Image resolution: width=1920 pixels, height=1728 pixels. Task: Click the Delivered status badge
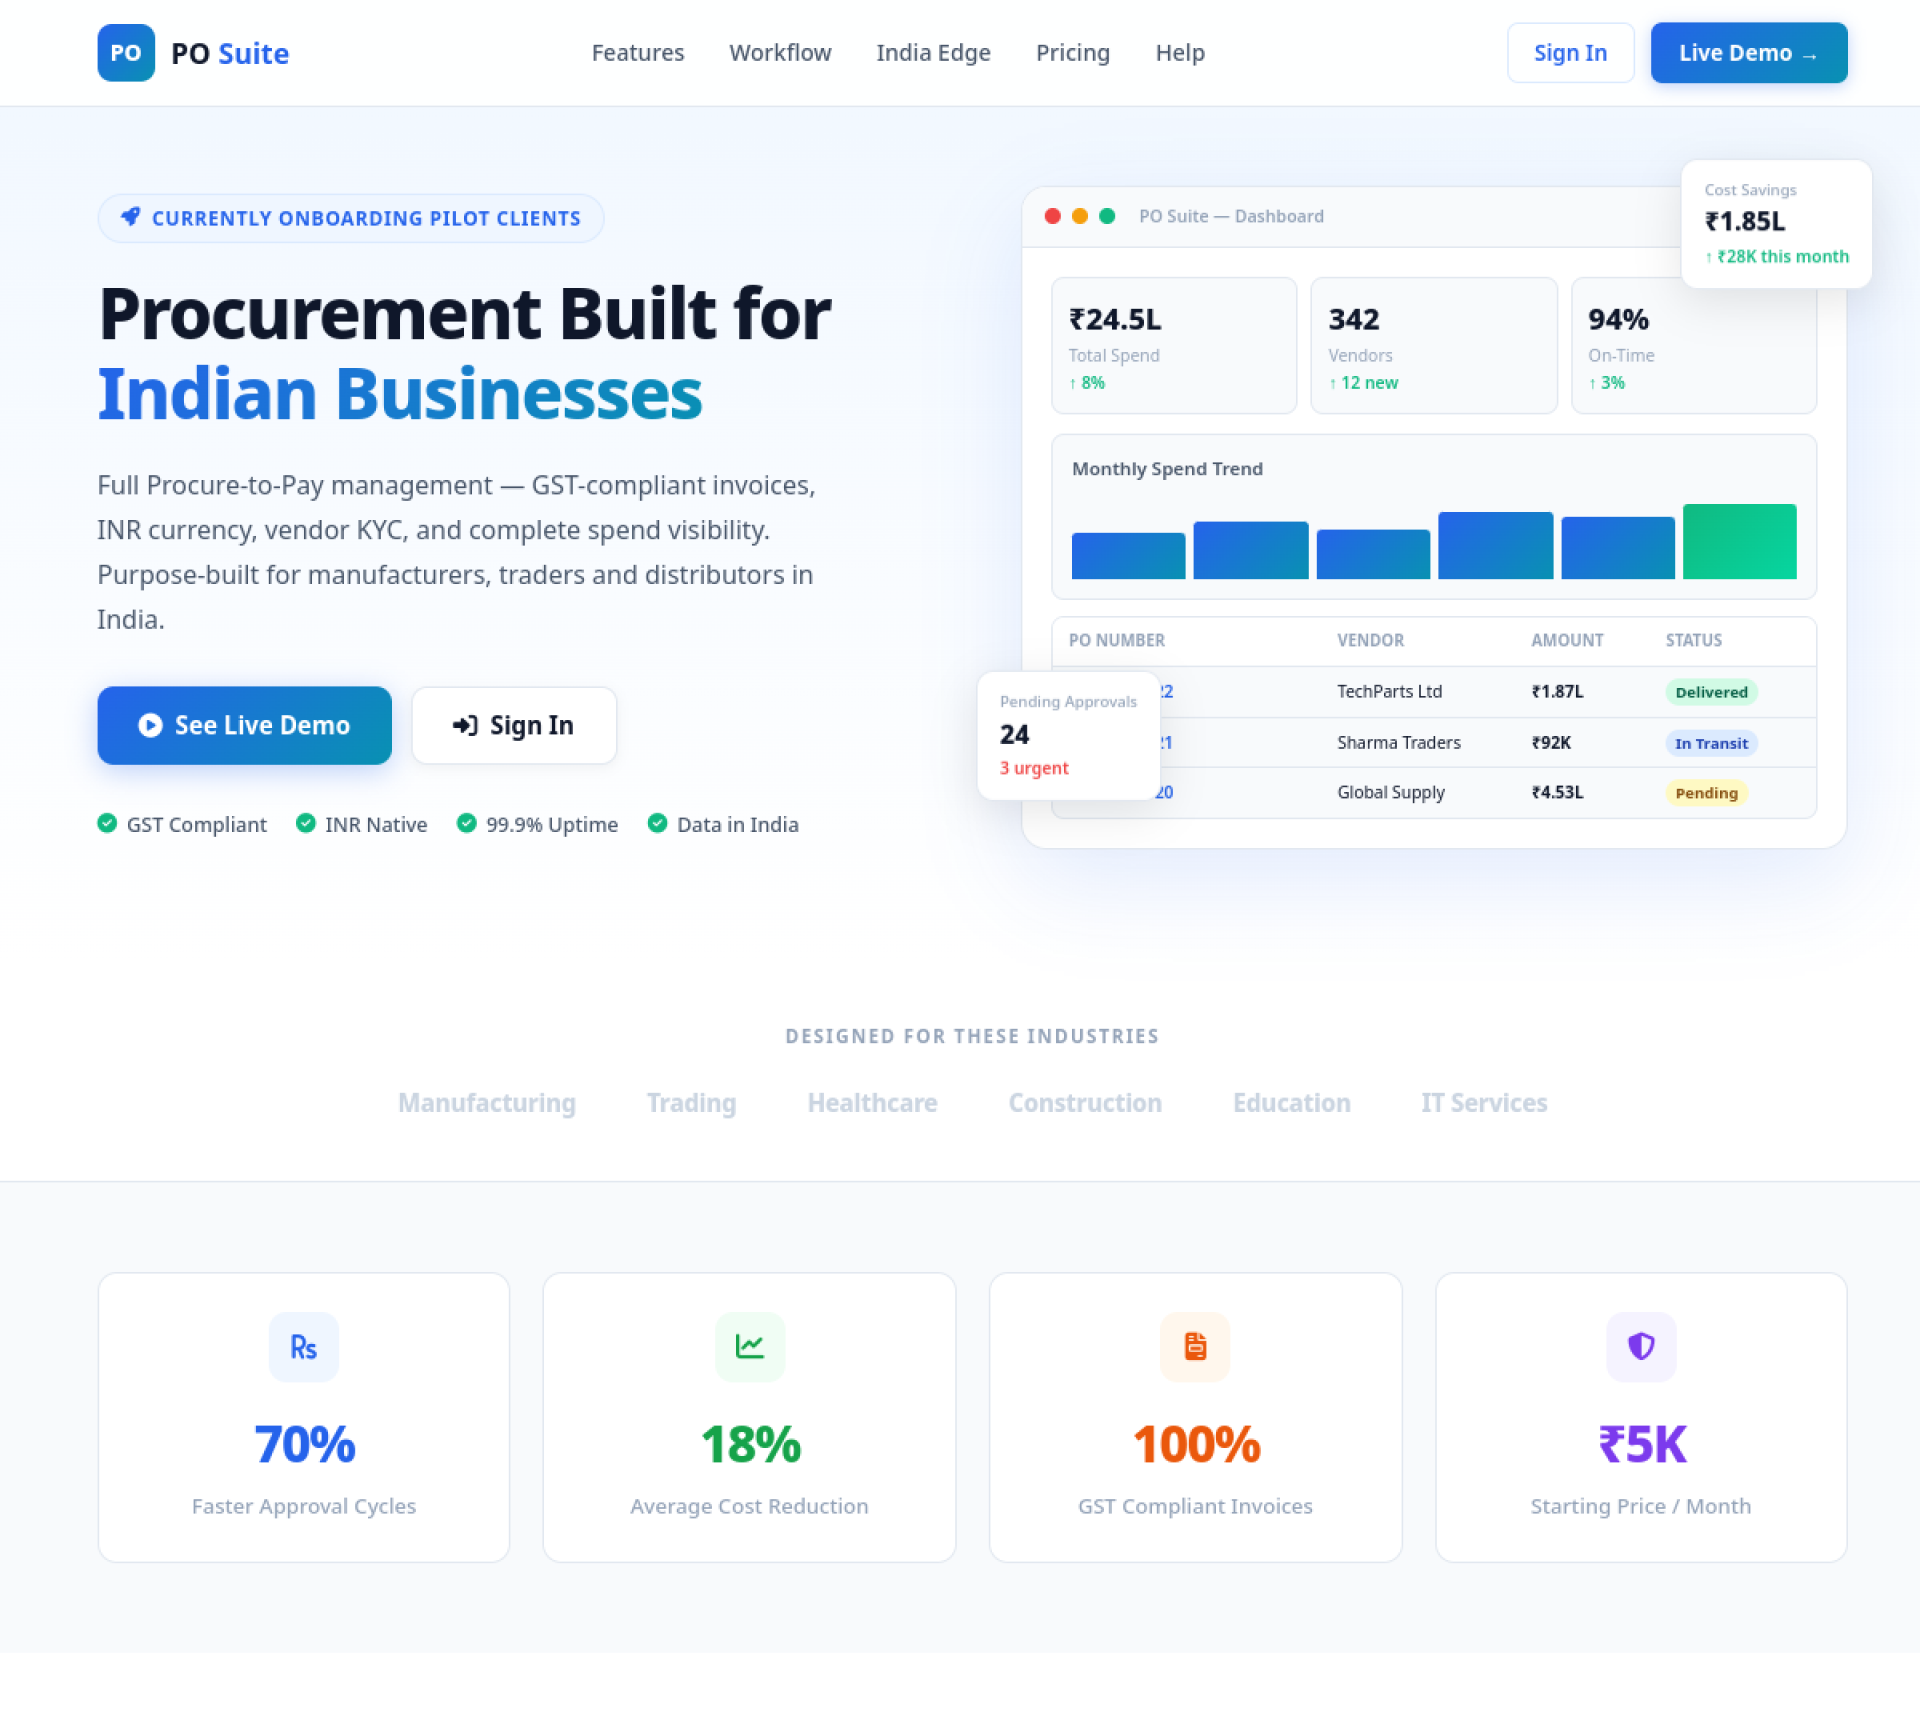[1711, 692]
